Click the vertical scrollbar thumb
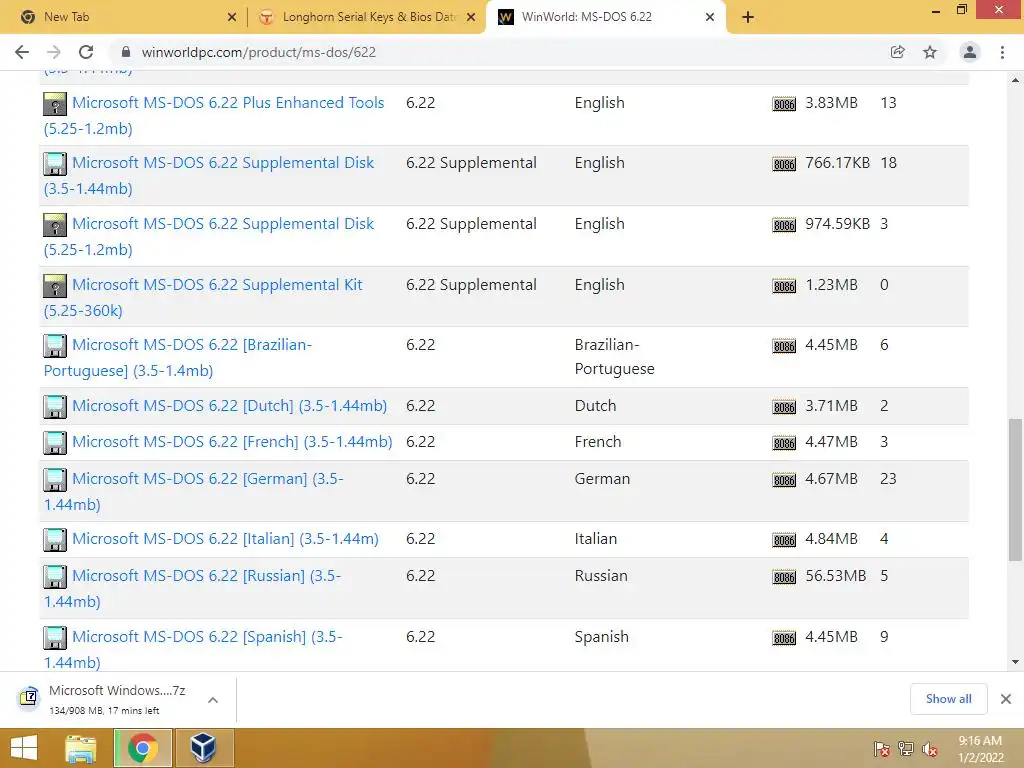This screenshot has width=1024, height=768. [1015, 490]
